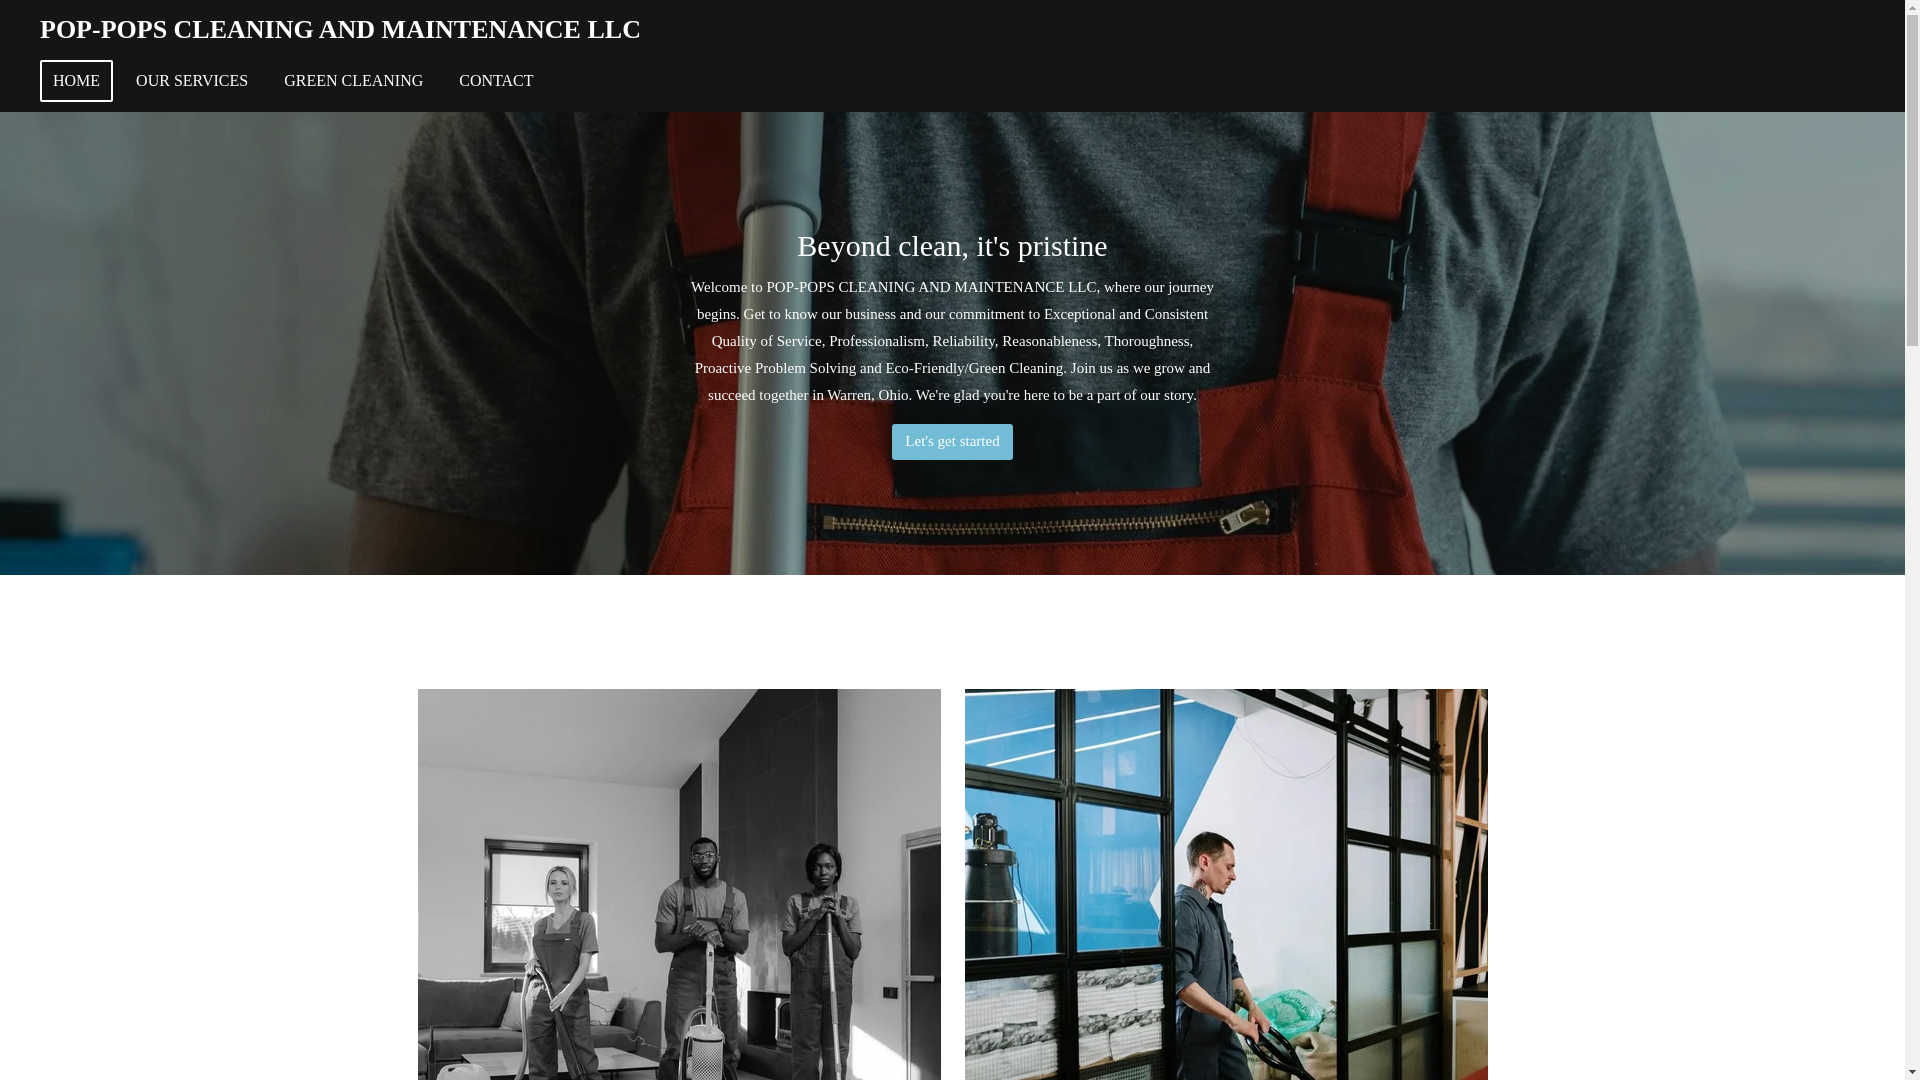
Task: Open the GREEN CLEANING menu item
Action: [x=353, y=81]
